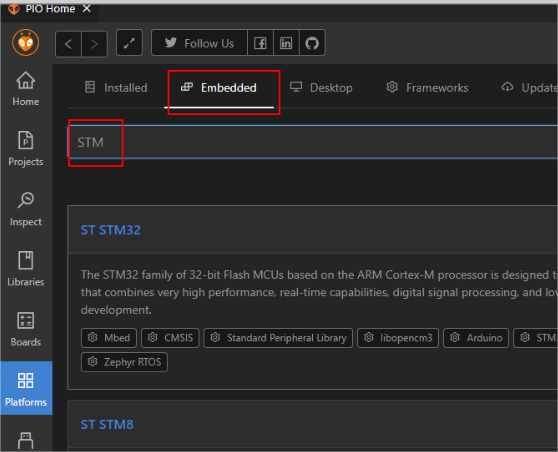Click the CMSIS framework tag

pos(170,338)
